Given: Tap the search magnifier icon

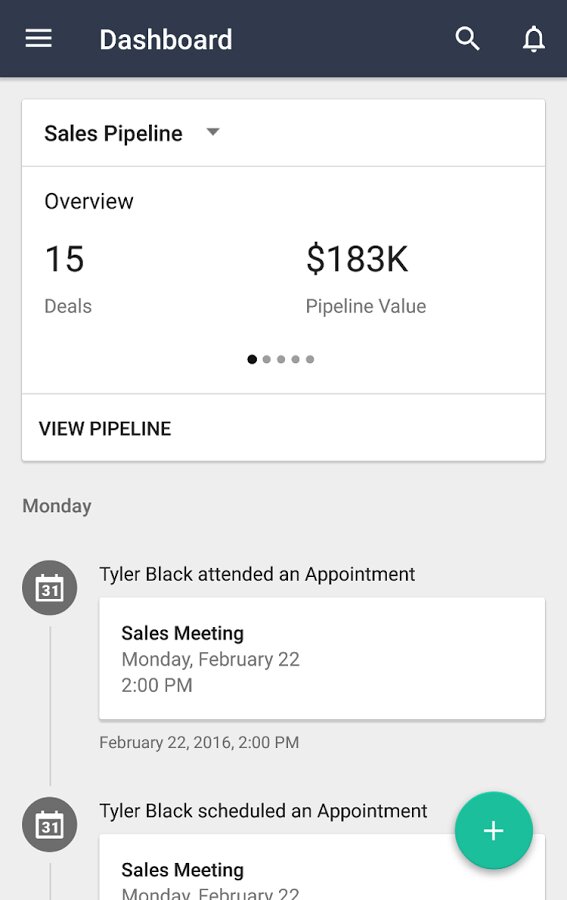Looking at the screenshot, I should tap(467, 39).
